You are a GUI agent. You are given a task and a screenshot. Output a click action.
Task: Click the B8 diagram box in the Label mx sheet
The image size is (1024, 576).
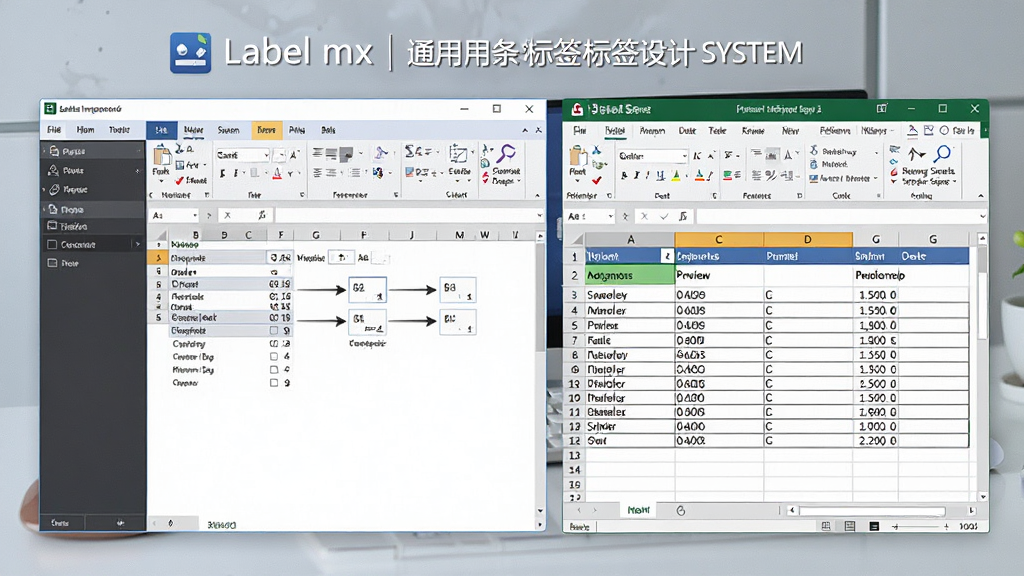(458, 289)
